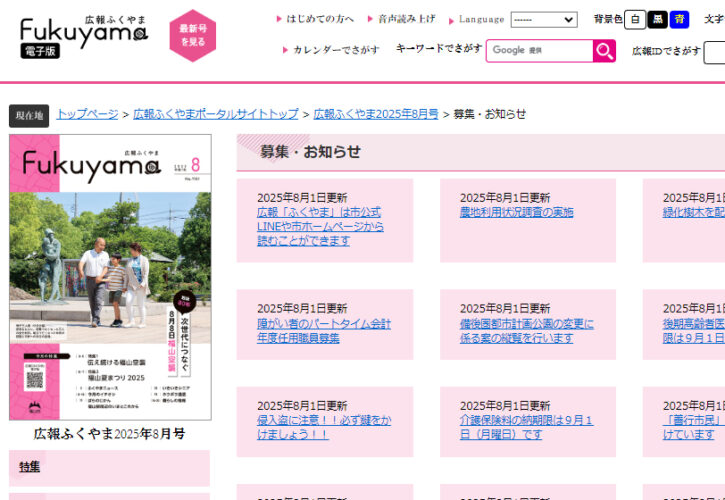Open 備後圏都市計画公園の変更 article link
The image size is (725, 500).
[x=527, y=331]
